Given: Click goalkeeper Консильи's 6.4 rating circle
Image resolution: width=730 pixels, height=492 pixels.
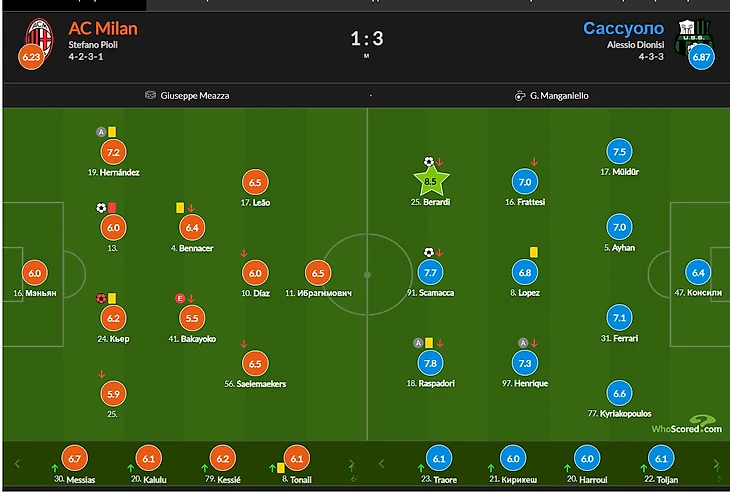Looking at the screenshot, I should [698, 273].
